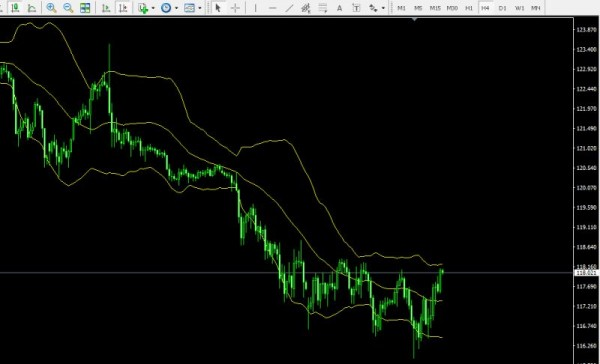Switch chart to candlestick display
600x364 pixels.
(15, 8)
